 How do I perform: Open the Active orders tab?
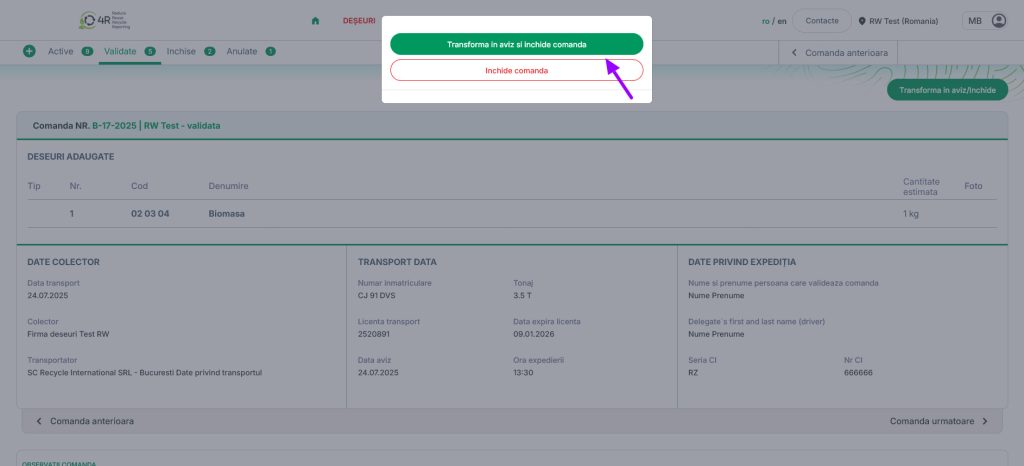61,51
